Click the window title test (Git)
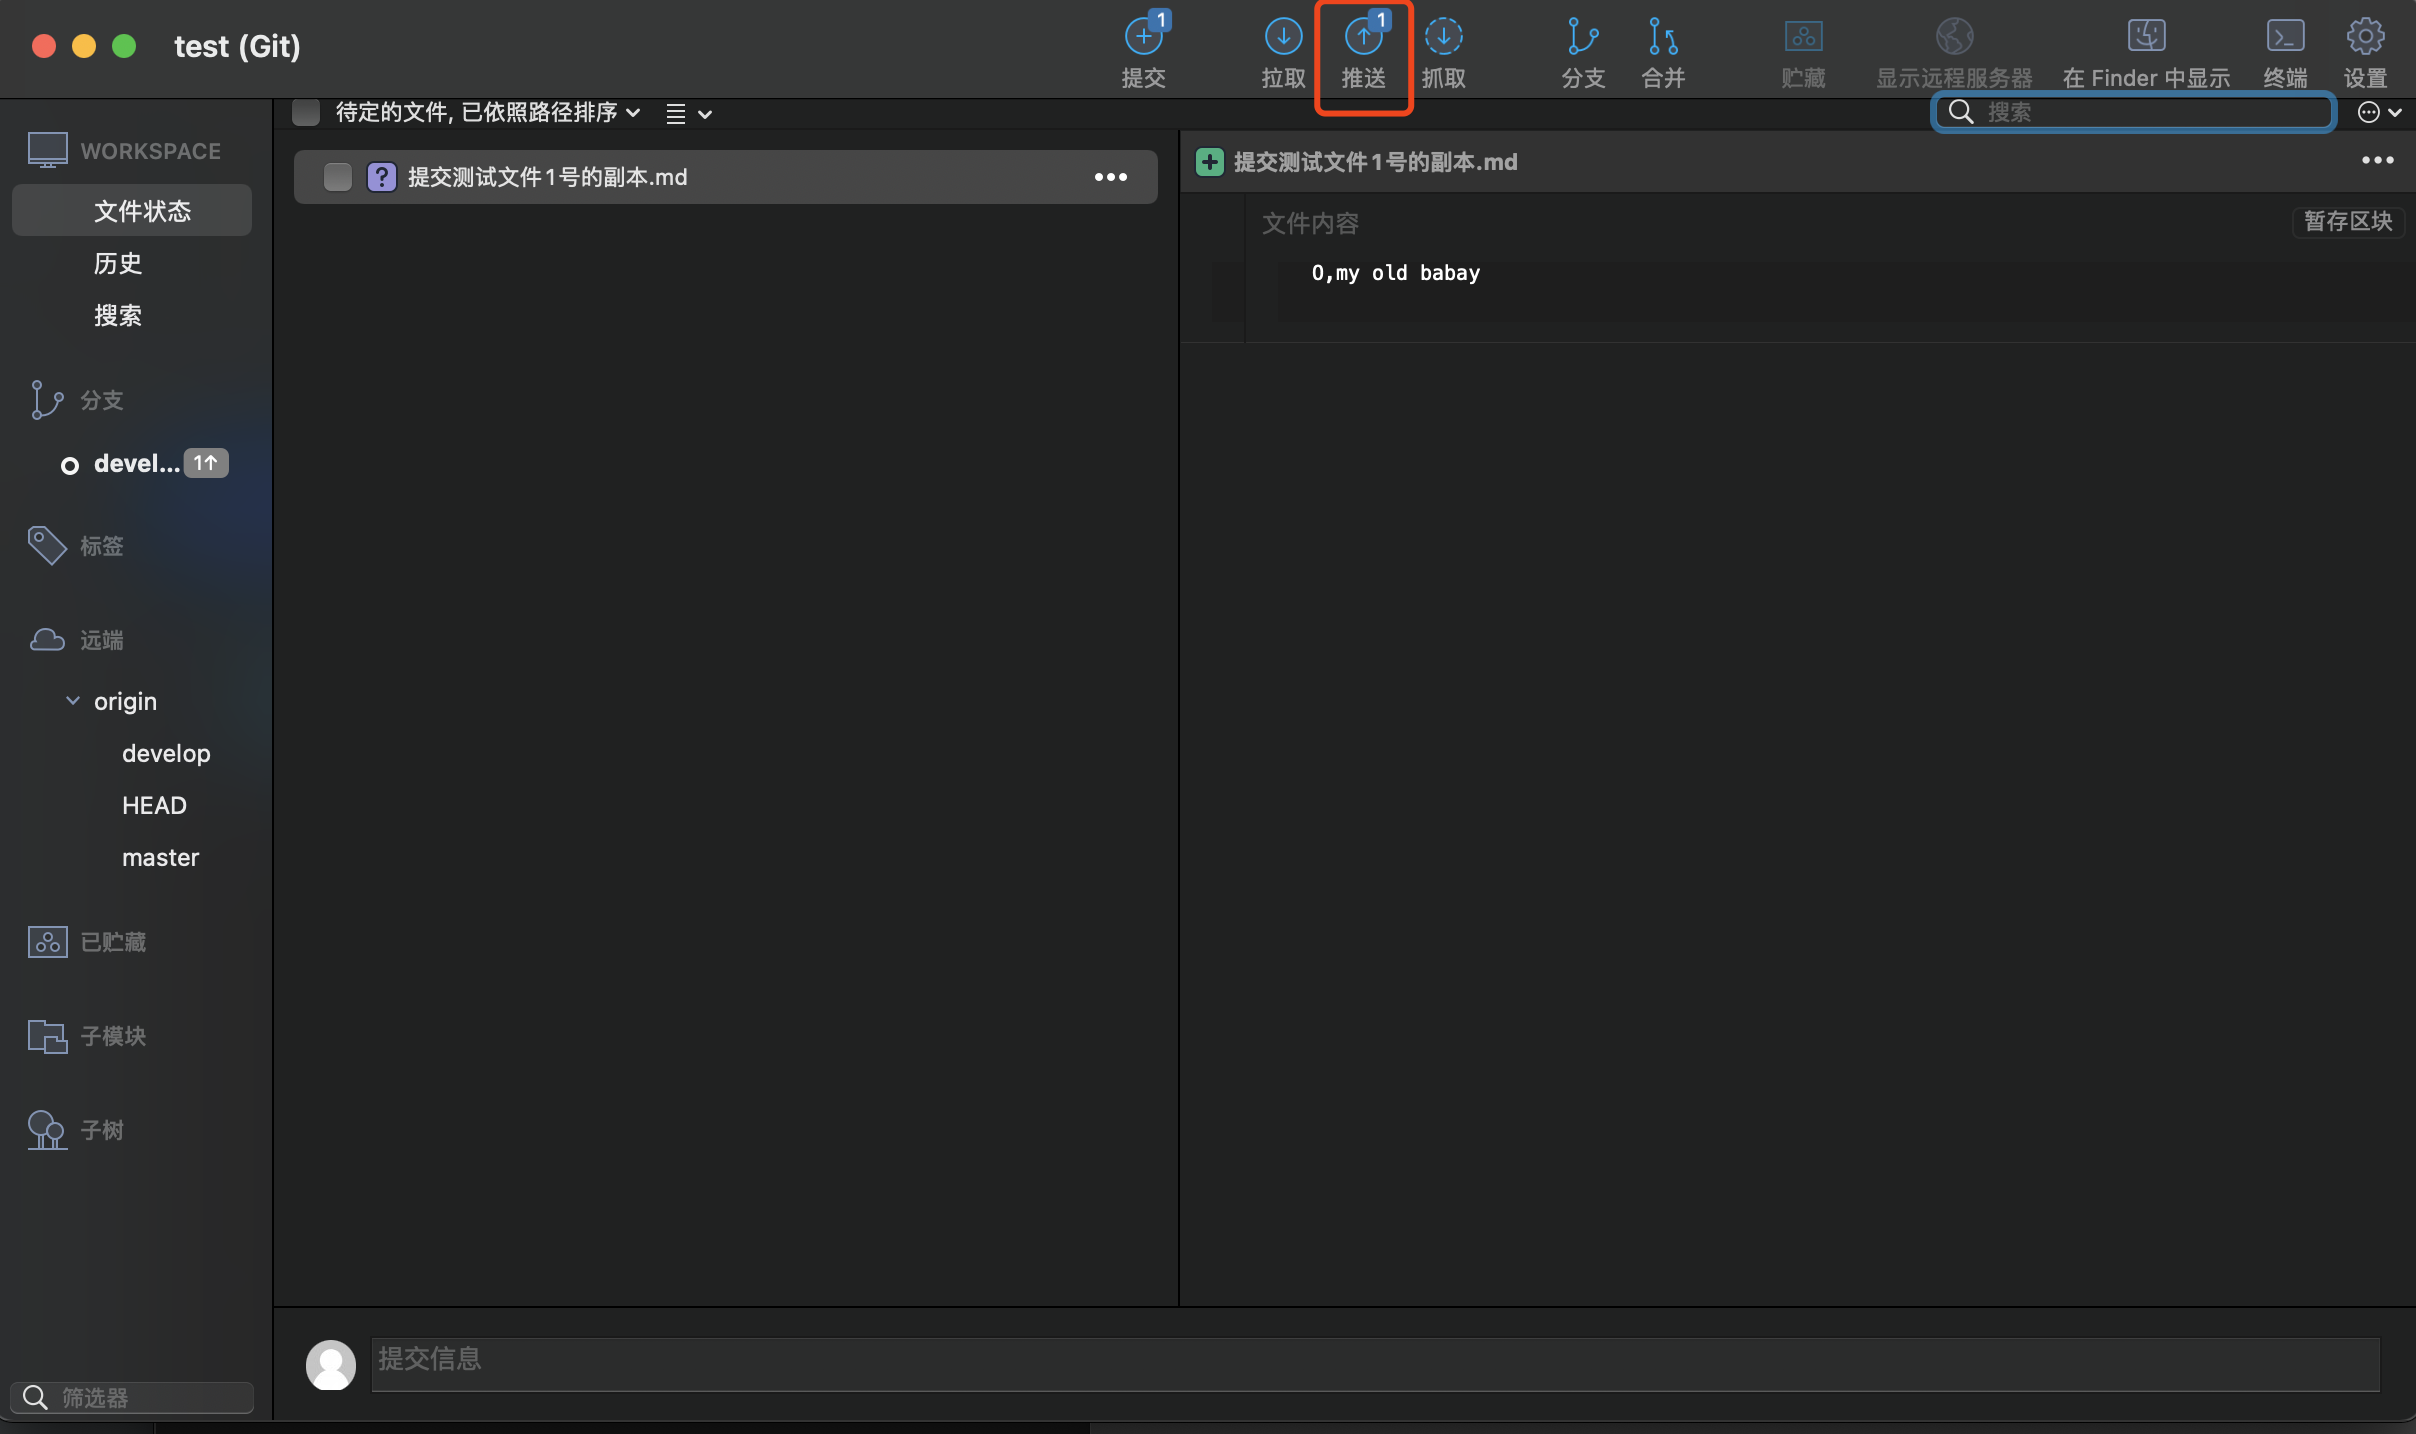 coord(237,46)
